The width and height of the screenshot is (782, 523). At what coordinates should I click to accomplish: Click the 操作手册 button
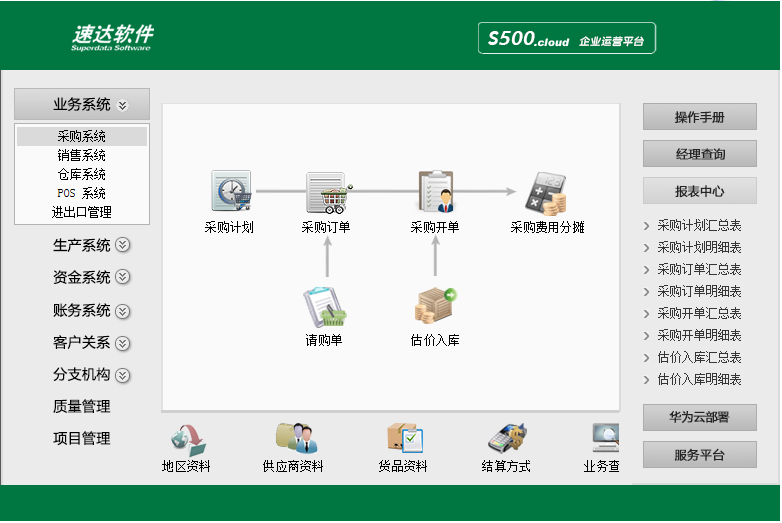[x=700, y=117]
